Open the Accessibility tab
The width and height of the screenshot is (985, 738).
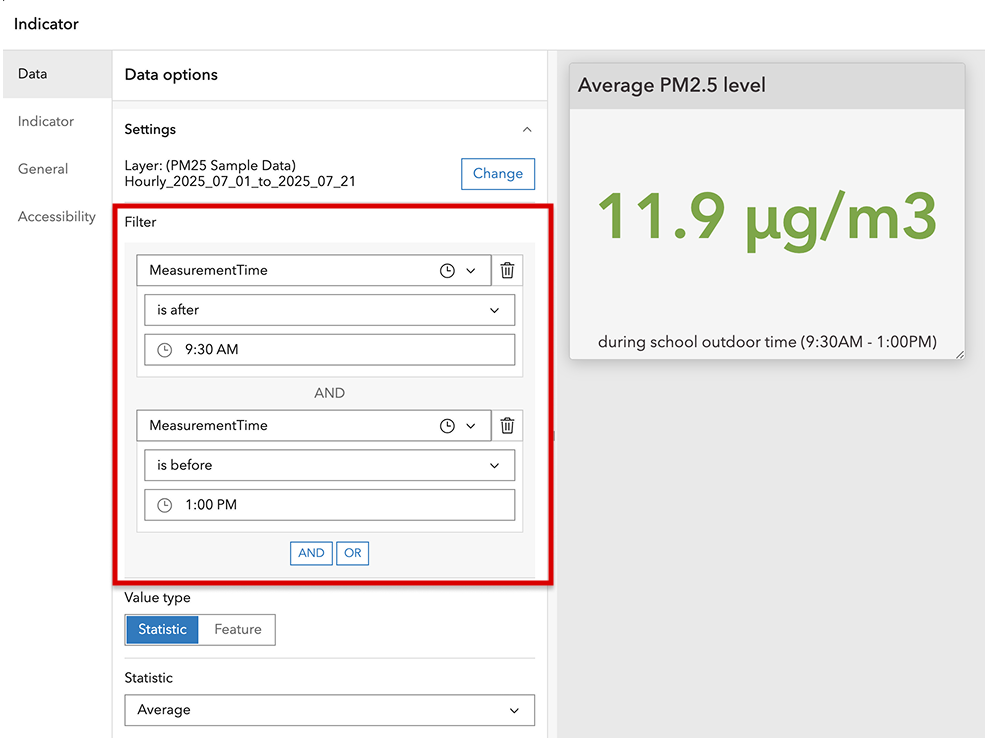pyautogui.click(x=55, y=216)
